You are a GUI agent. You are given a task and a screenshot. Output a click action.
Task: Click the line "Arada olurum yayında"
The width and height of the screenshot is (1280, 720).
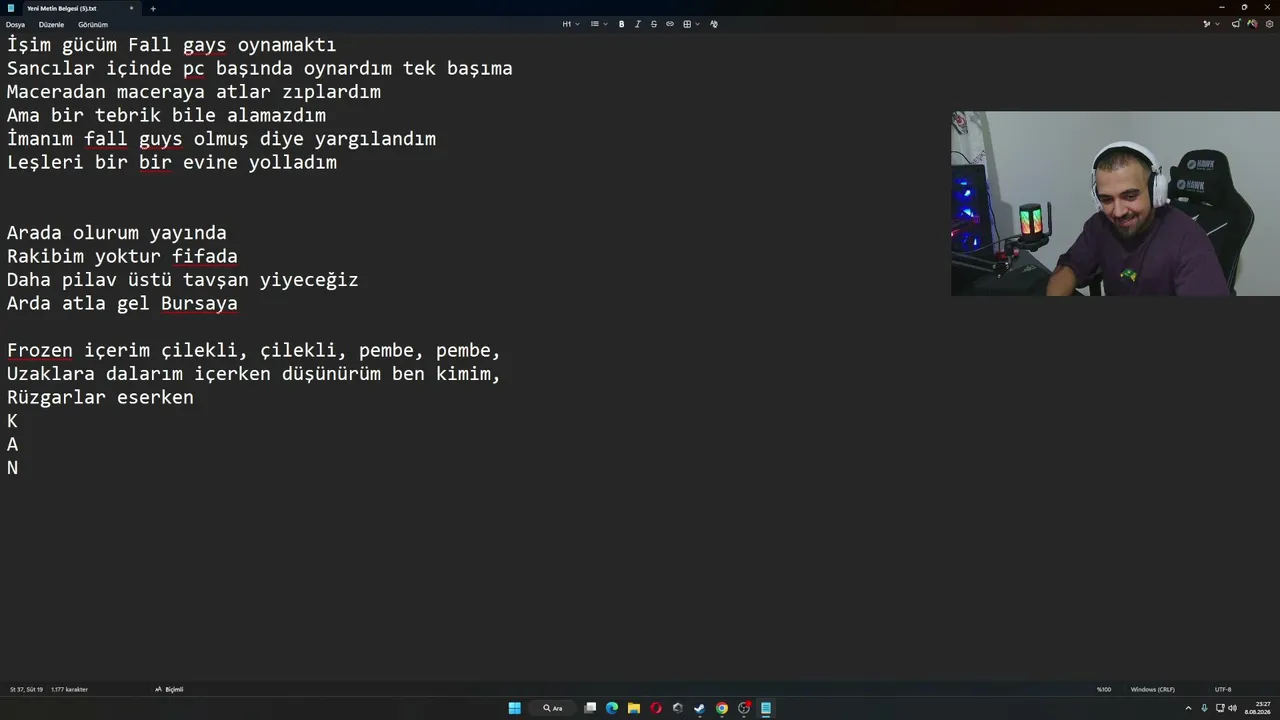[x=117, y=233]
